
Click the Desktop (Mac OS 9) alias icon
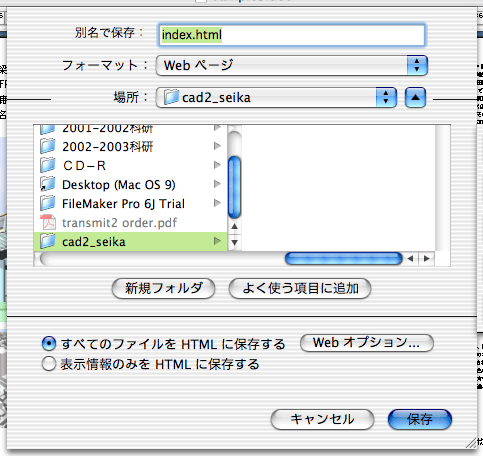point(48,184)
